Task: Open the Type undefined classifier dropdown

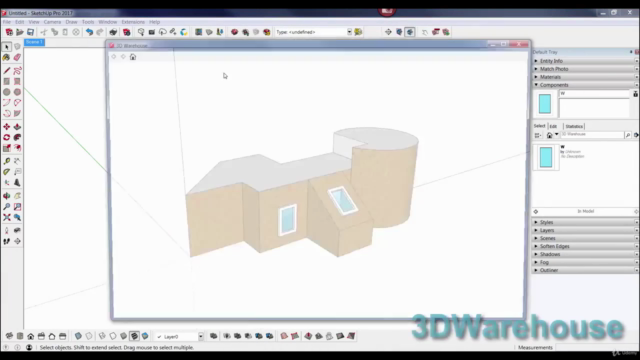Action: pyautogui.click(x=349, y=32)
